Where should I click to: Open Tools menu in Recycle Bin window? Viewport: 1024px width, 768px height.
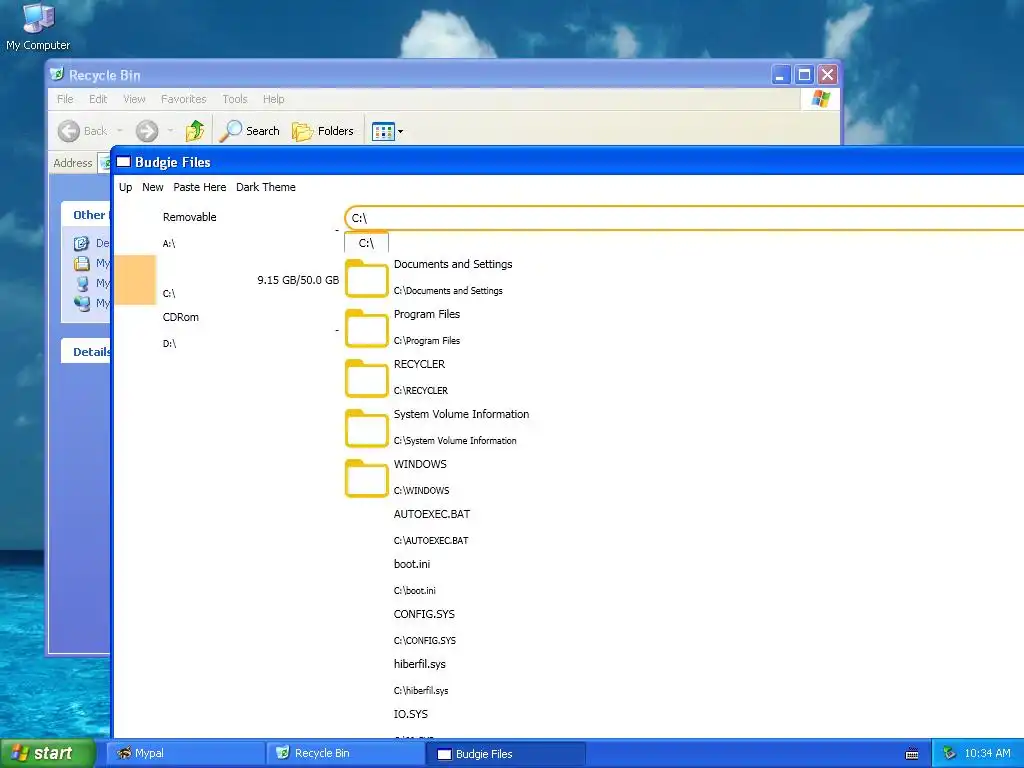pos(234,99)
